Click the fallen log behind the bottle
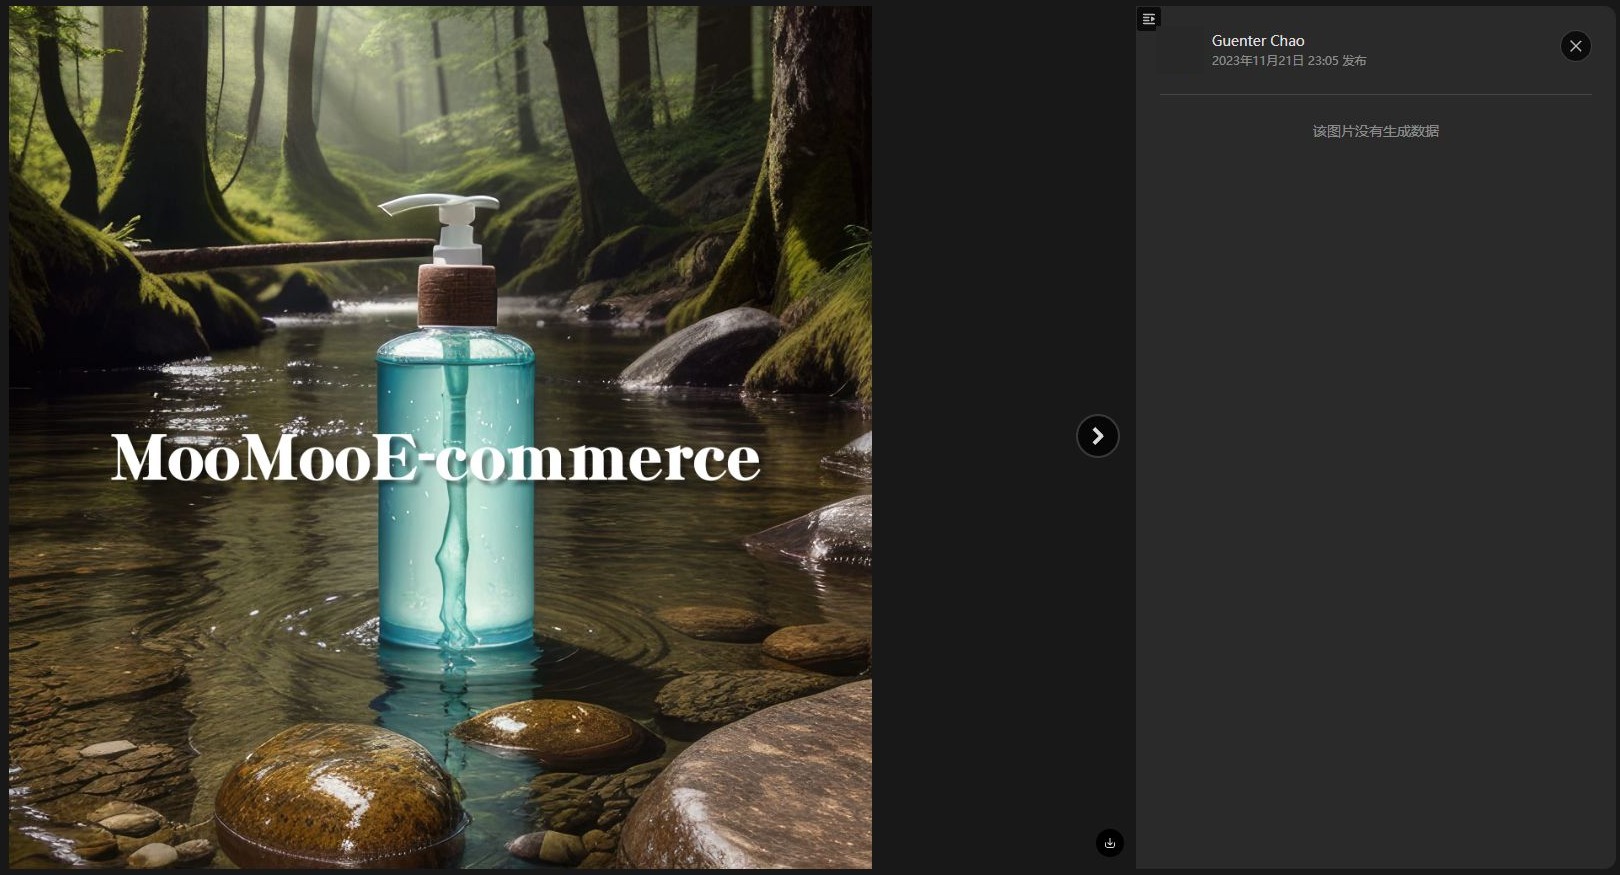 coord(280,253)
